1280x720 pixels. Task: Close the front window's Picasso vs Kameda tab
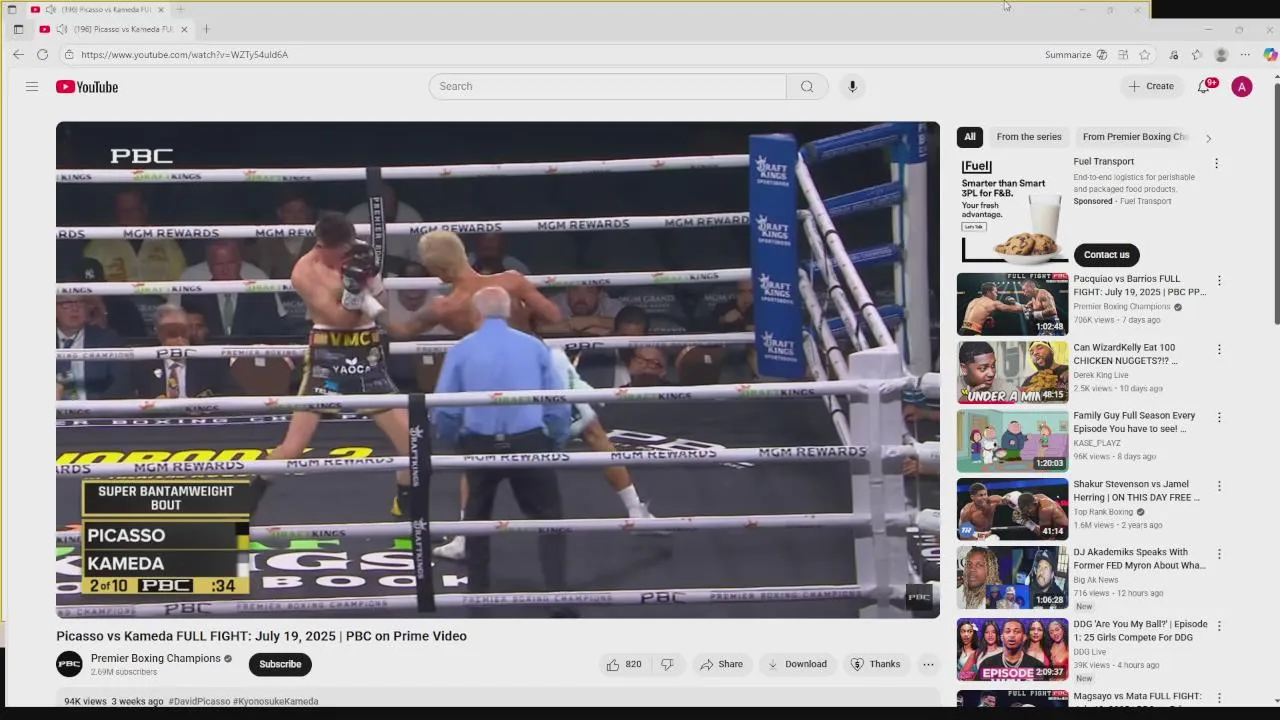pyautogui.click(x=184, y=29)
